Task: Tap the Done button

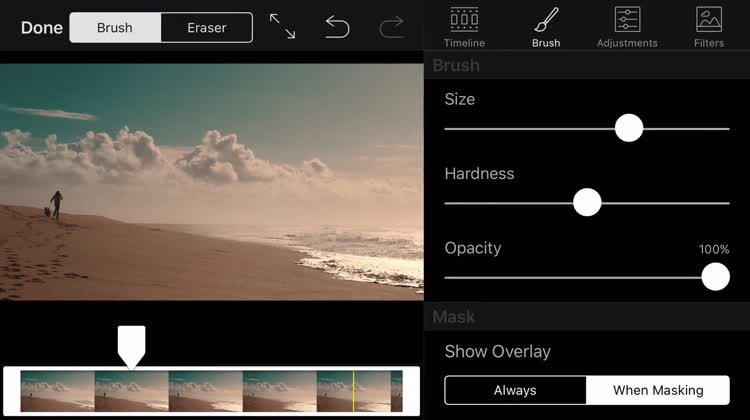Action: click(x=42, y=28)
